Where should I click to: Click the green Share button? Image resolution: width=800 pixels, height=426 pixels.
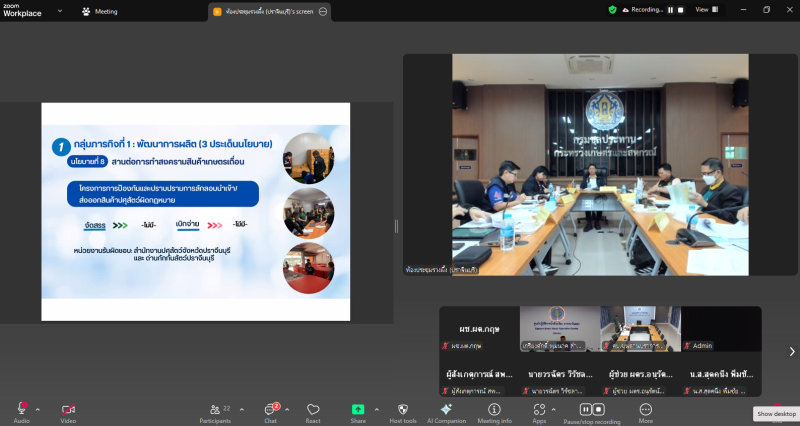357,410
